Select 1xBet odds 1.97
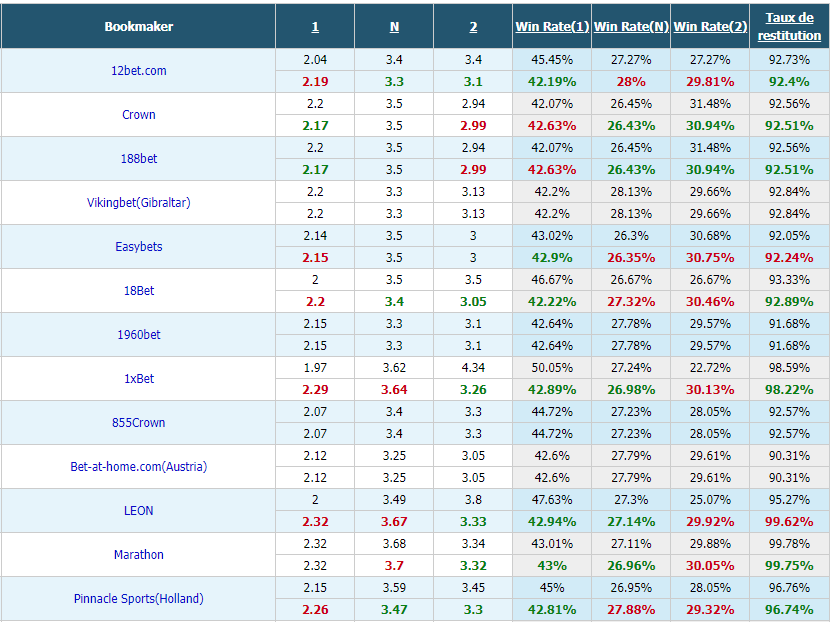The image size is (831, 622). pos(315,368)
